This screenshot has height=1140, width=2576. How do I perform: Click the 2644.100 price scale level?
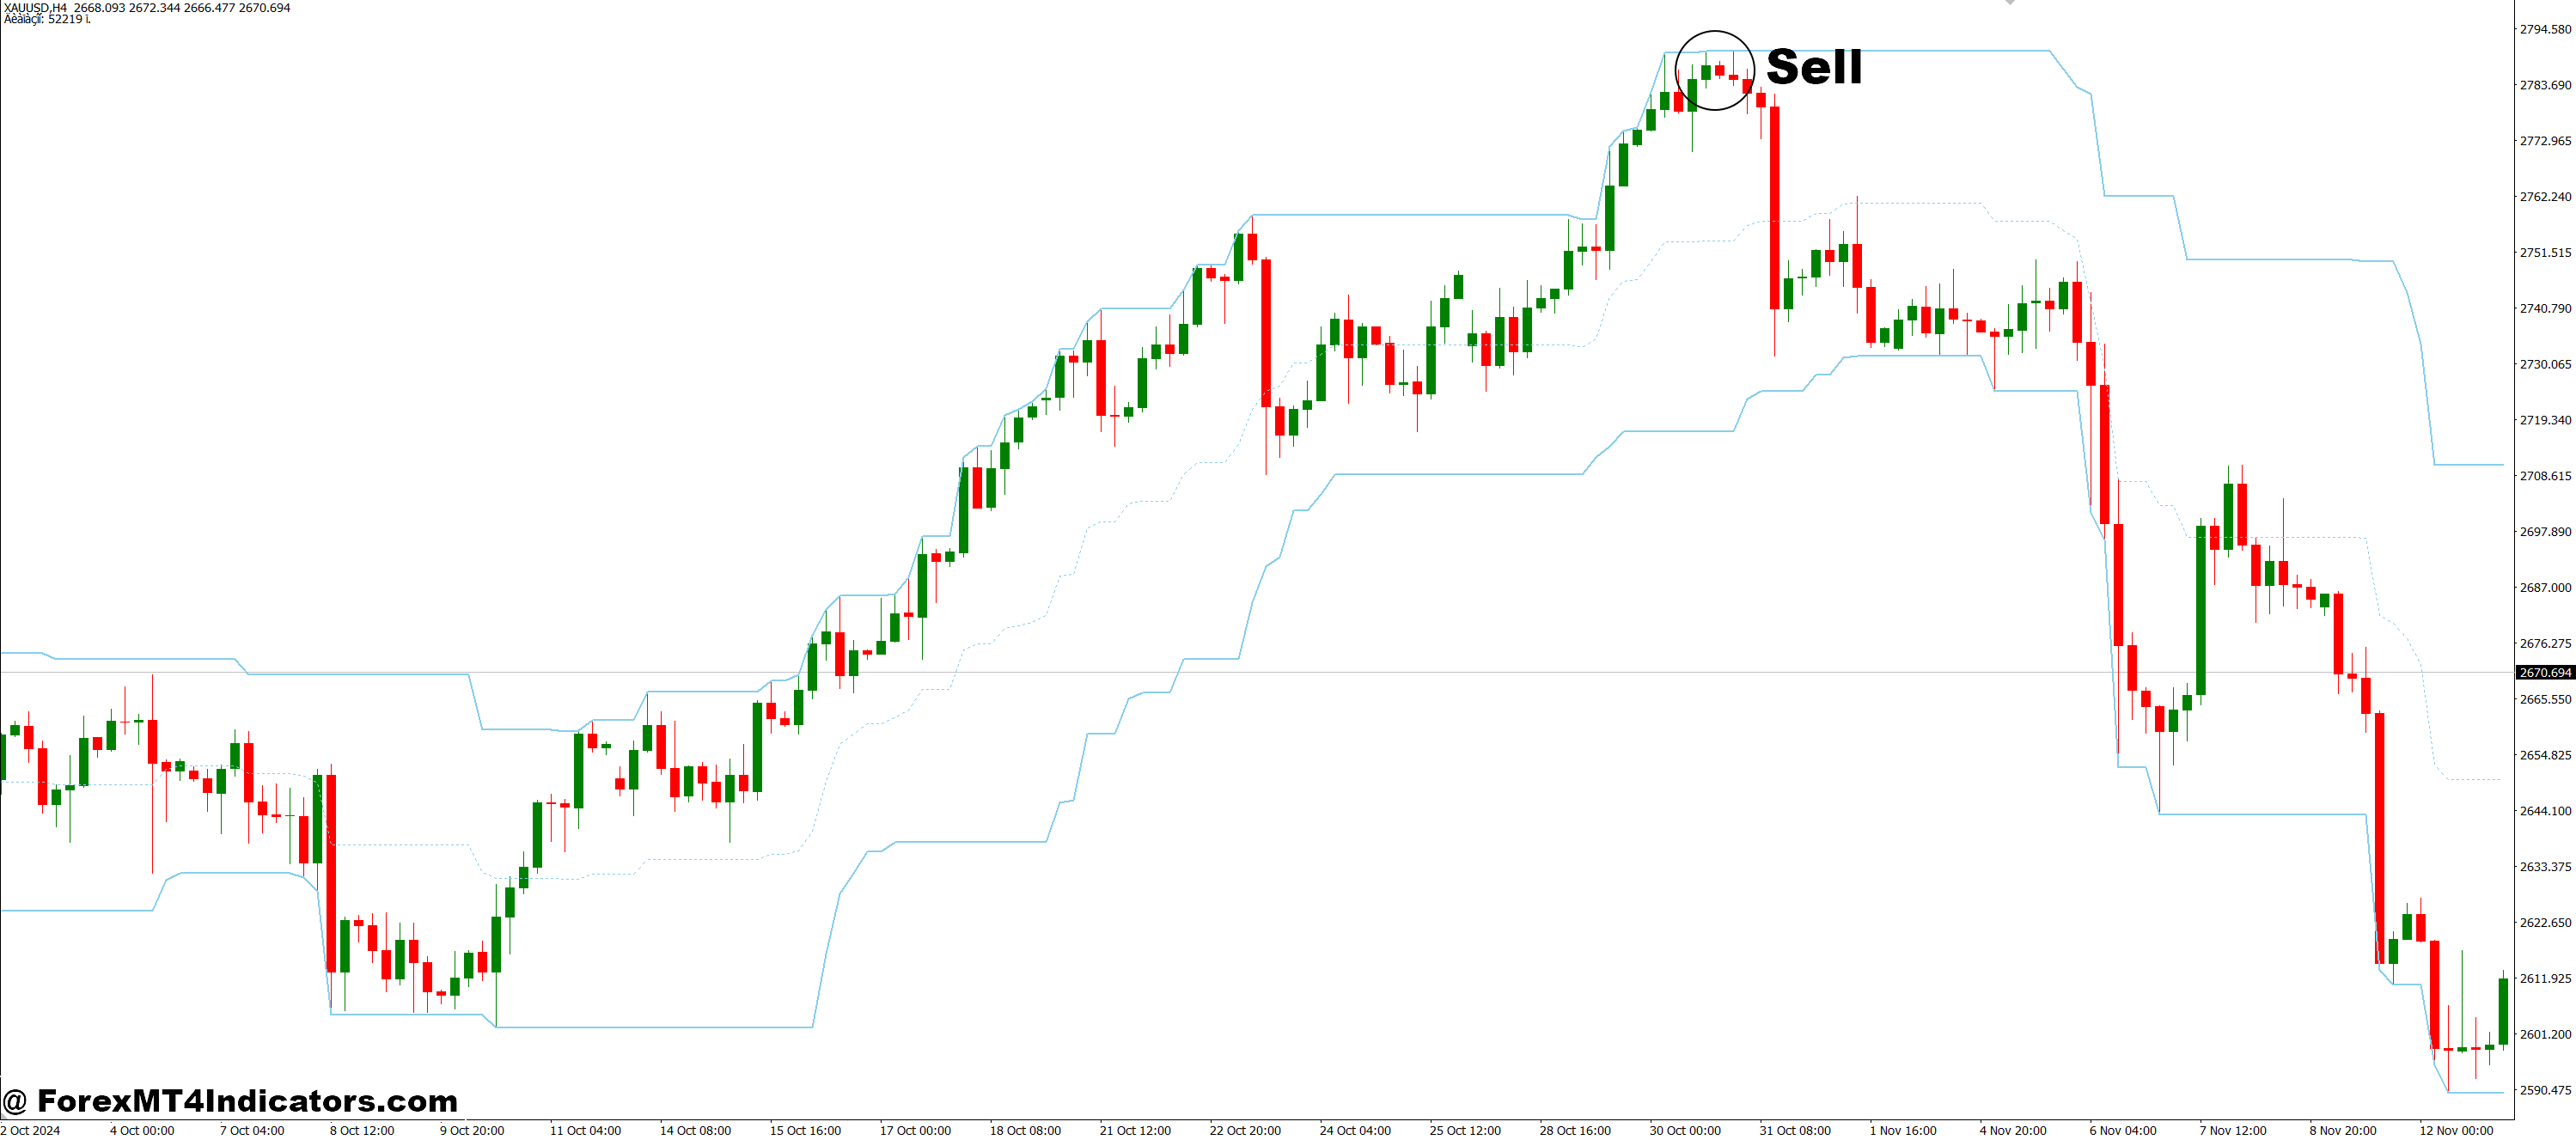[x=2545, y=811]
